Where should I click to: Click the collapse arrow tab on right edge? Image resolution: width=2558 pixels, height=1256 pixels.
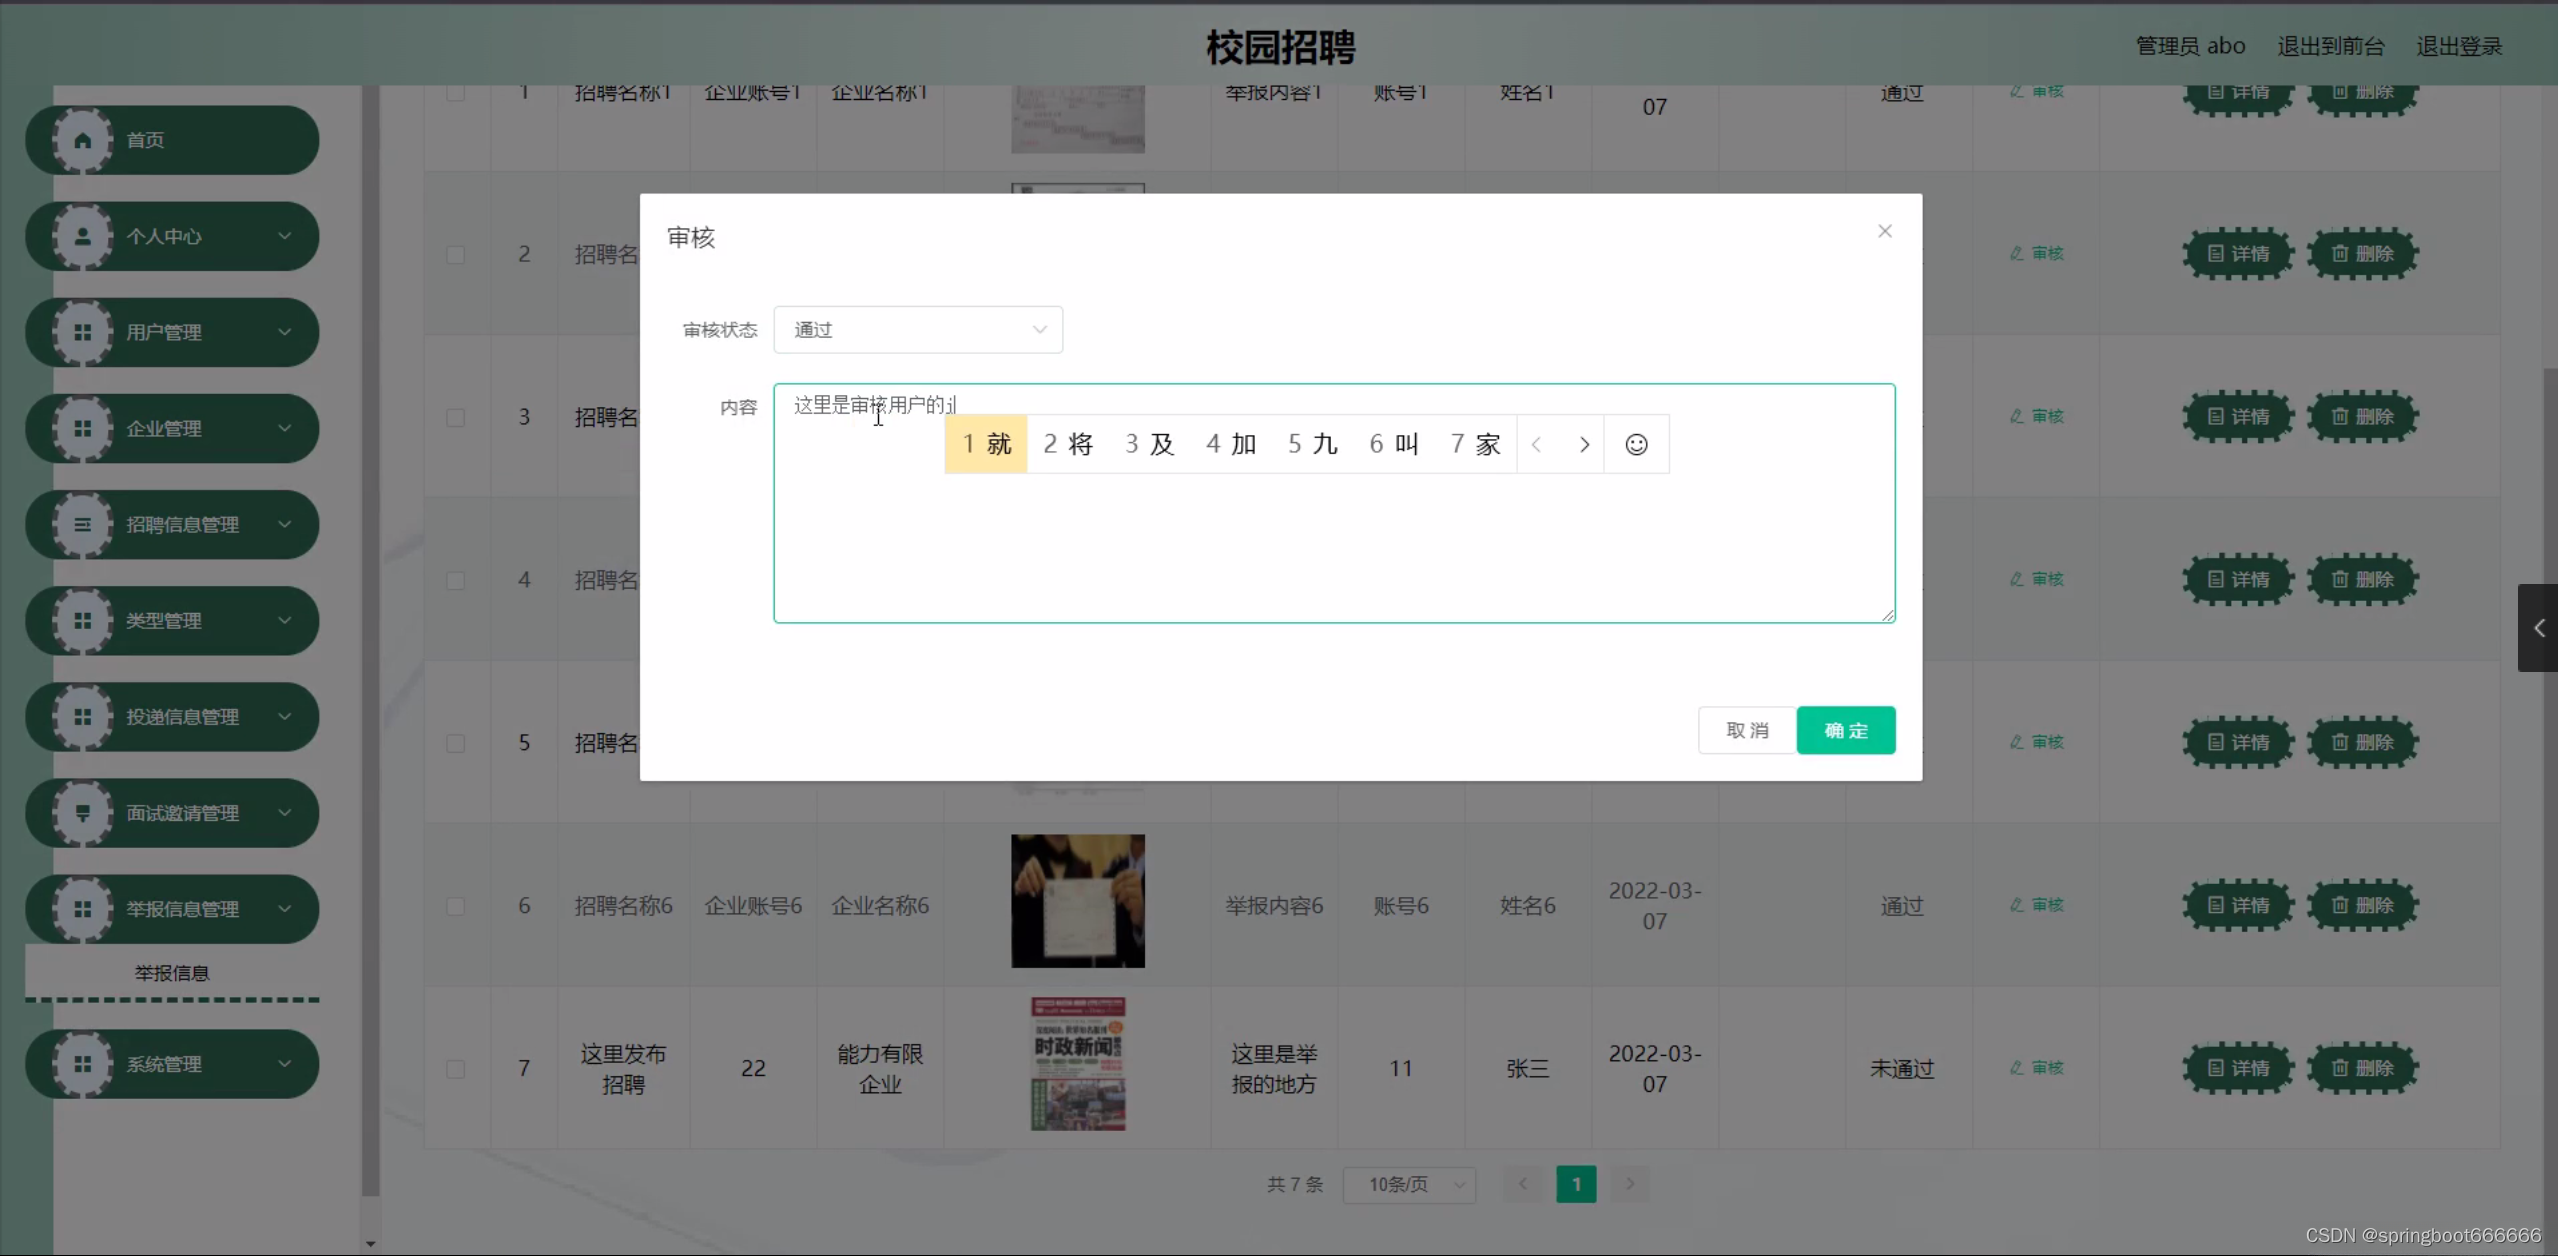click(2538, 628)
